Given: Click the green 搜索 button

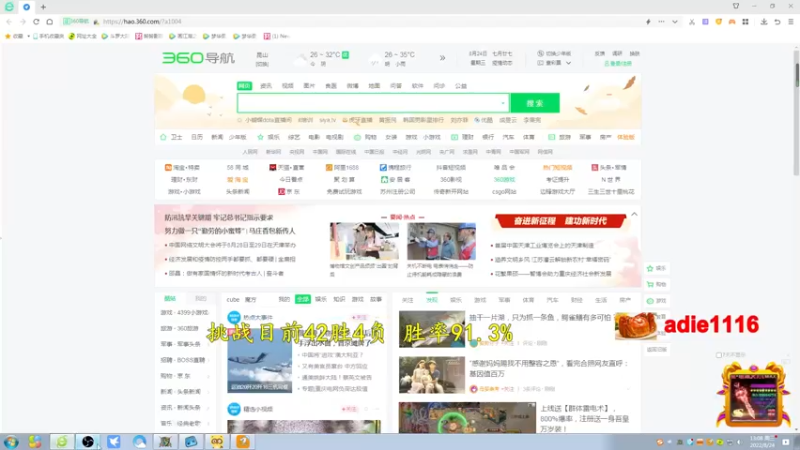Looking at the screenshot, I should point(535,103).
